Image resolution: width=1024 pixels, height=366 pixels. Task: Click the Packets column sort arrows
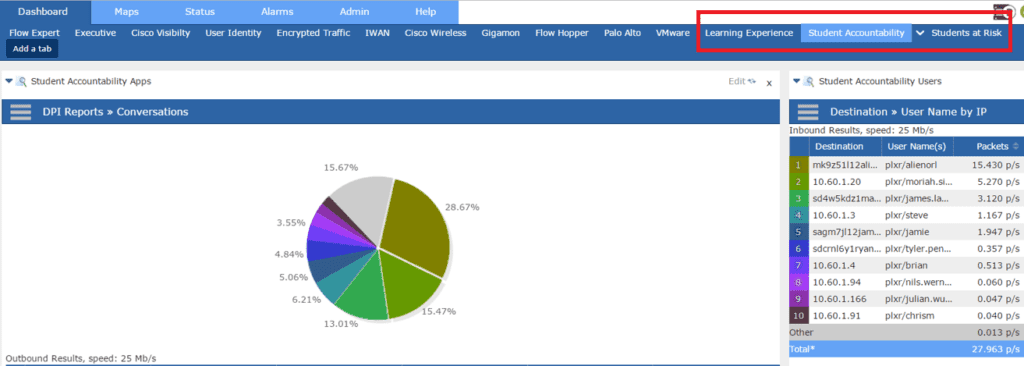(1015, 146)
